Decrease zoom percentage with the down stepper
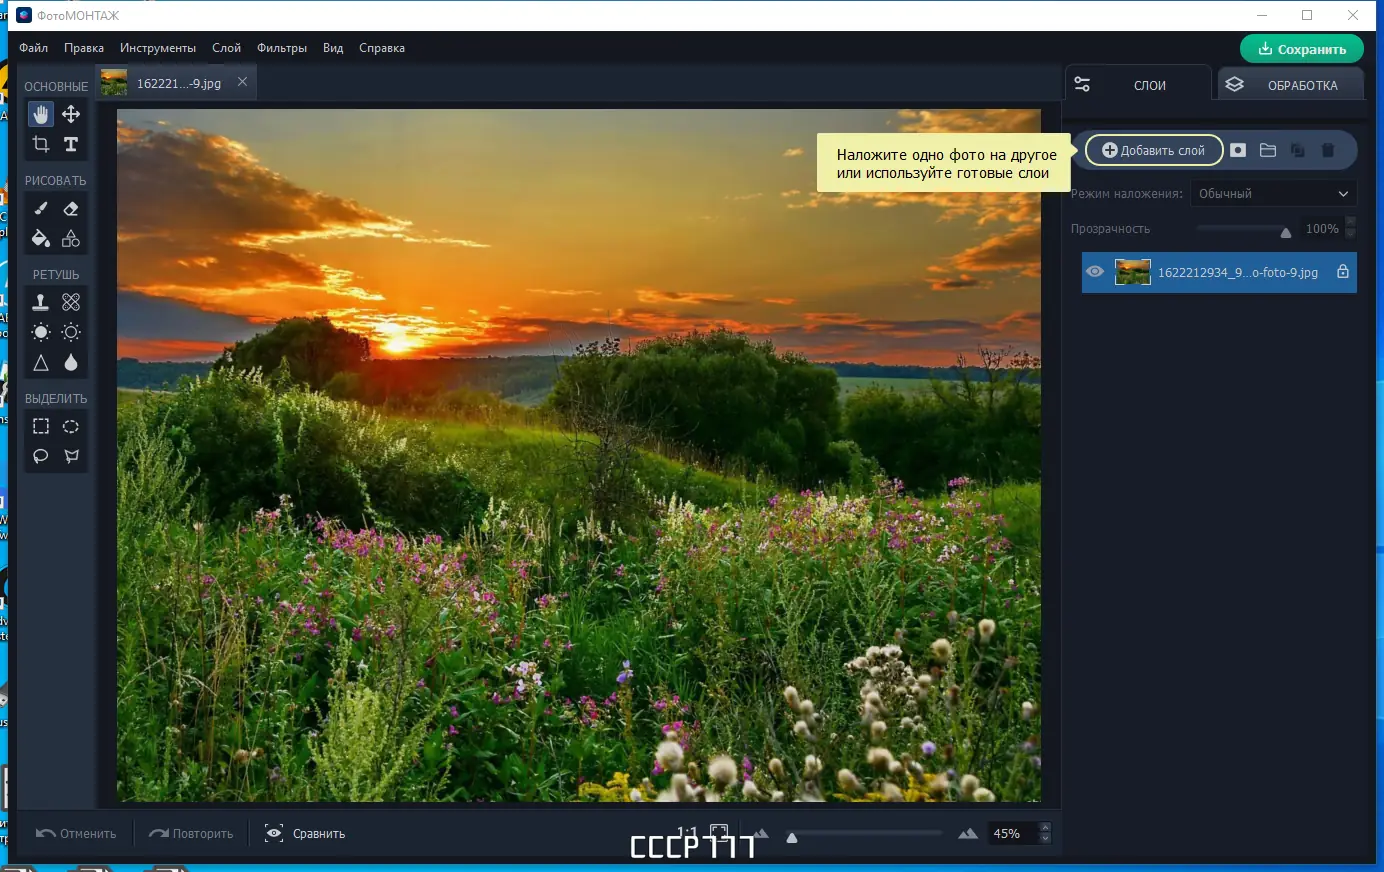1384x872 pixels. (x=1045, y=838)
